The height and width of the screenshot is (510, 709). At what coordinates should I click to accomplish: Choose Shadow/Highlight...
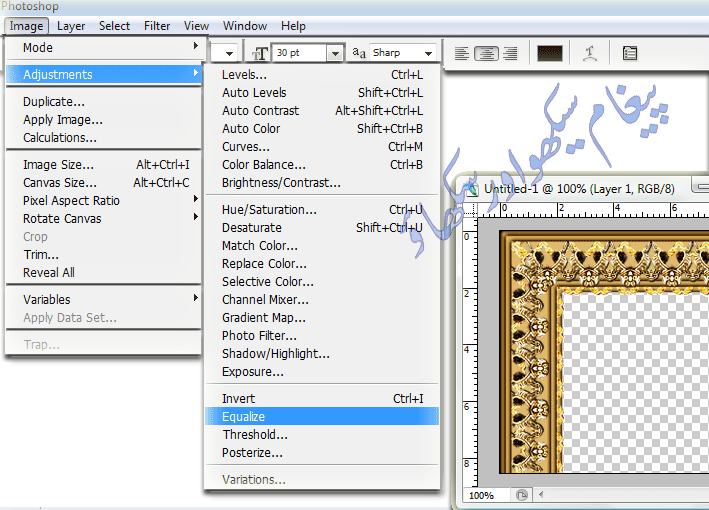click(322, 354)
